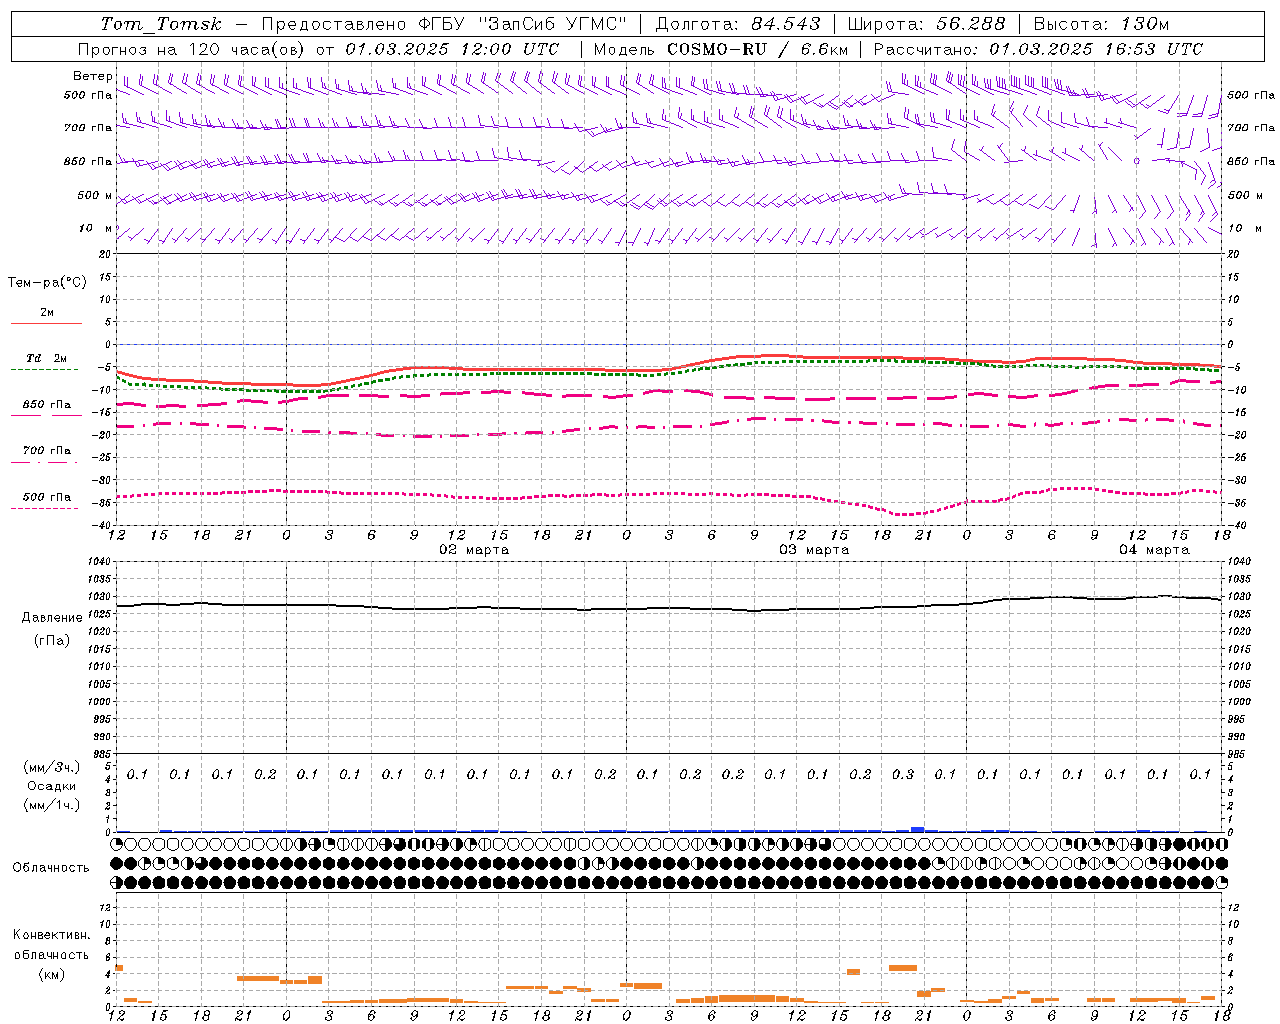This screenshot has width=1280, height=1024.
Task: Click the dash-dot swatch under the 700 гПа temperature legend
Action: click(x=44, y=462)
